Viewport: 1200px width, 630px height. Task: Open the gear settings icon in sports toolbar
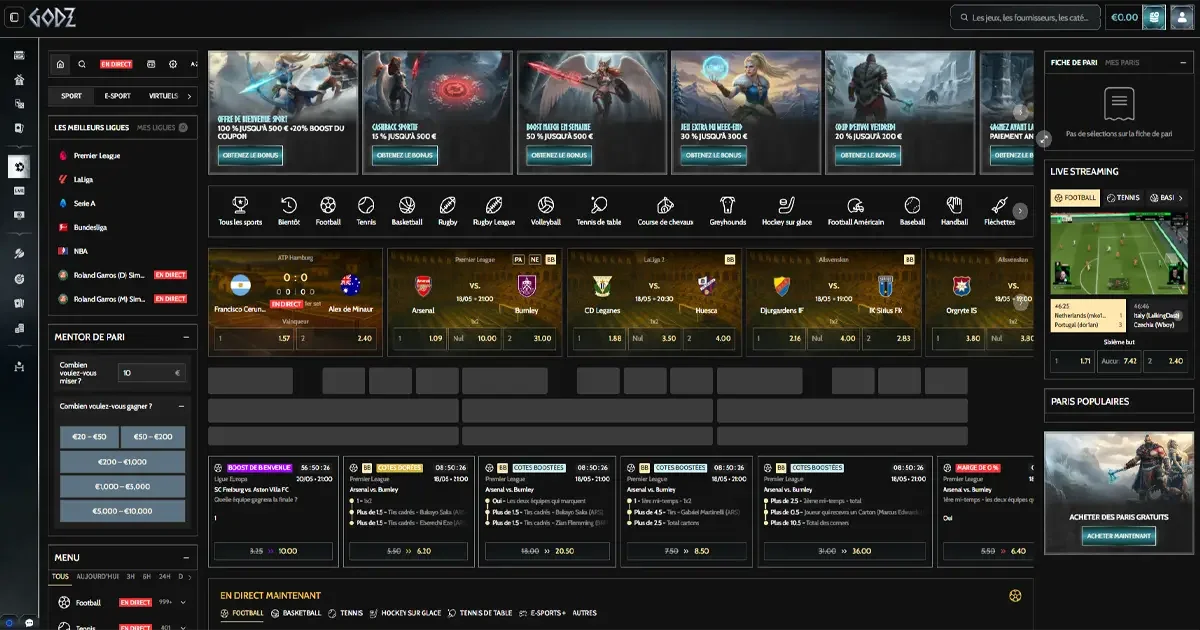click(x=173, y=64)
